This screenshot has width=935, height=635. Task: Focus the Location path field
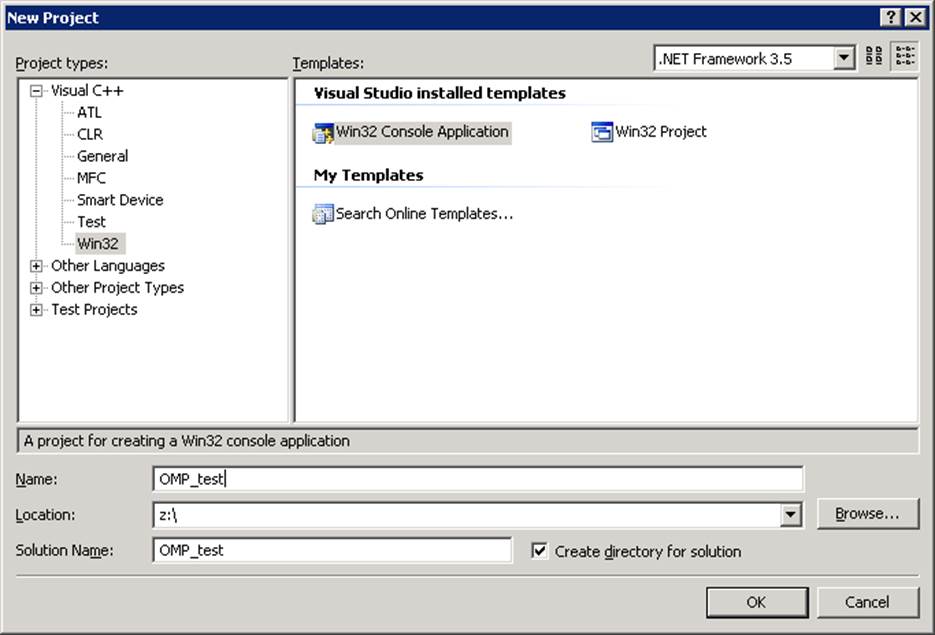pyautogui.click(x=467, y=515)
